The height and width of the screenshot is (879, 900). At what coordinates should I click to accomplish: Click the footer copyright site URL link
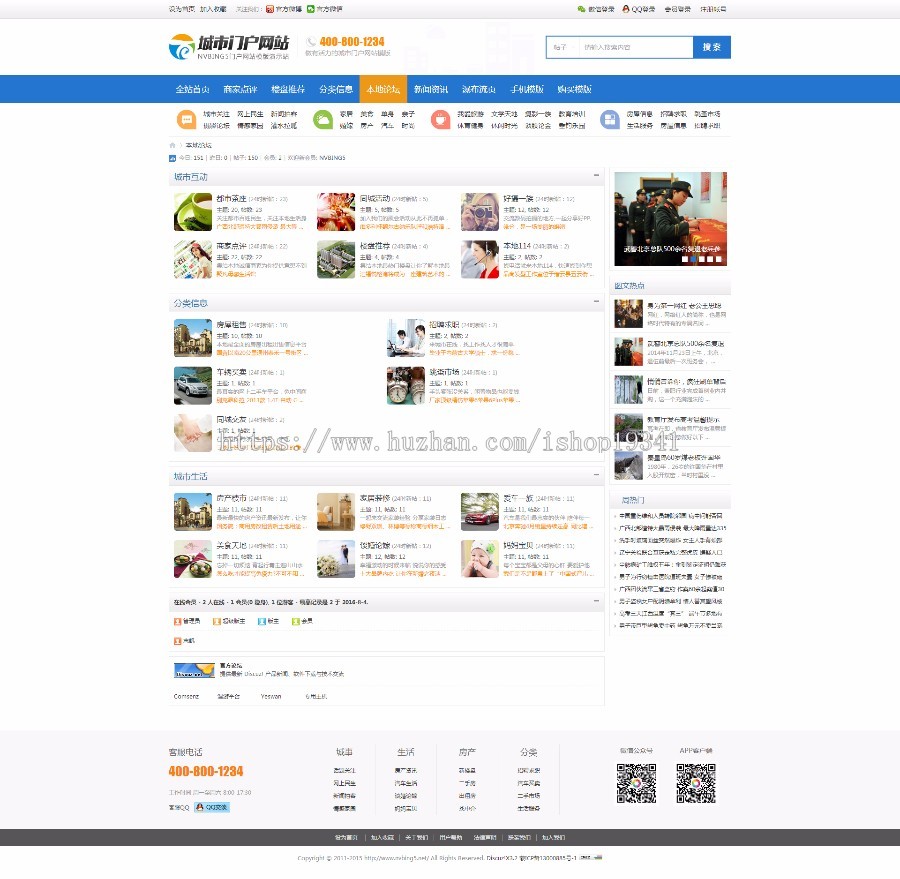396,858
